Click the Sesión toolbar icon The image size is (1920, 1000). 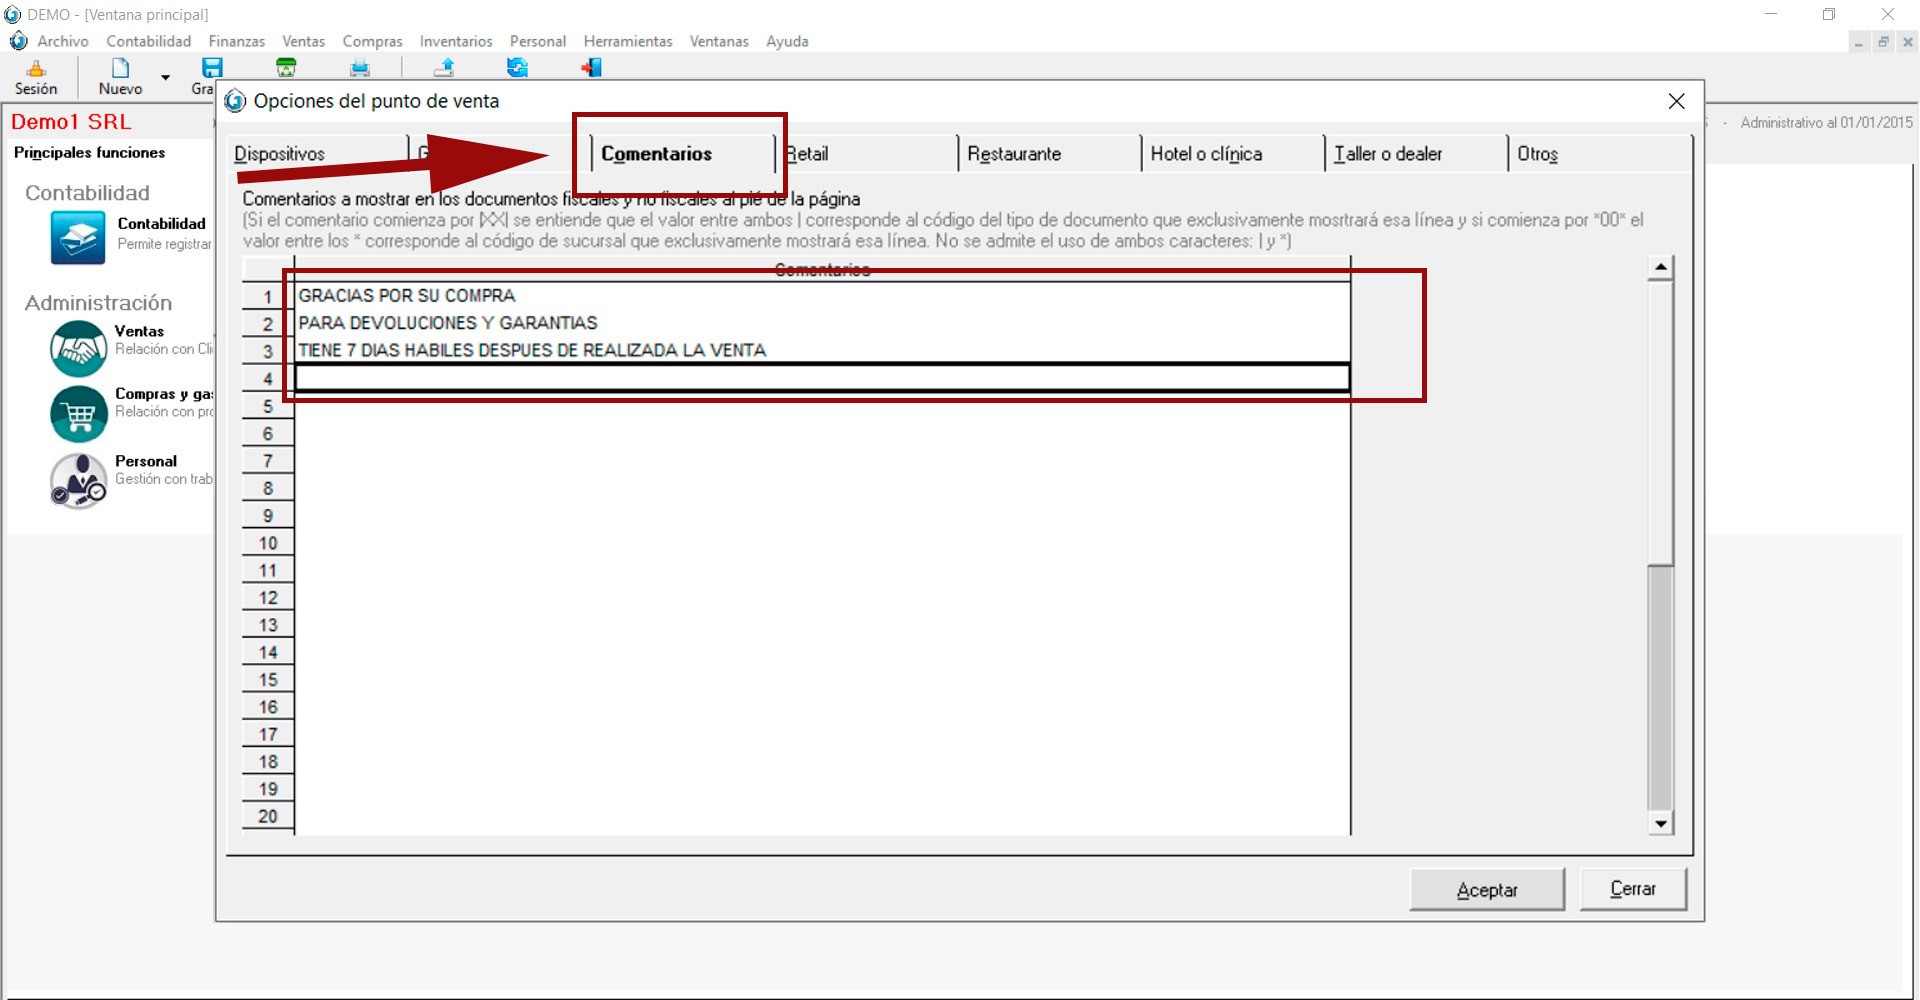tap(36, 69)
